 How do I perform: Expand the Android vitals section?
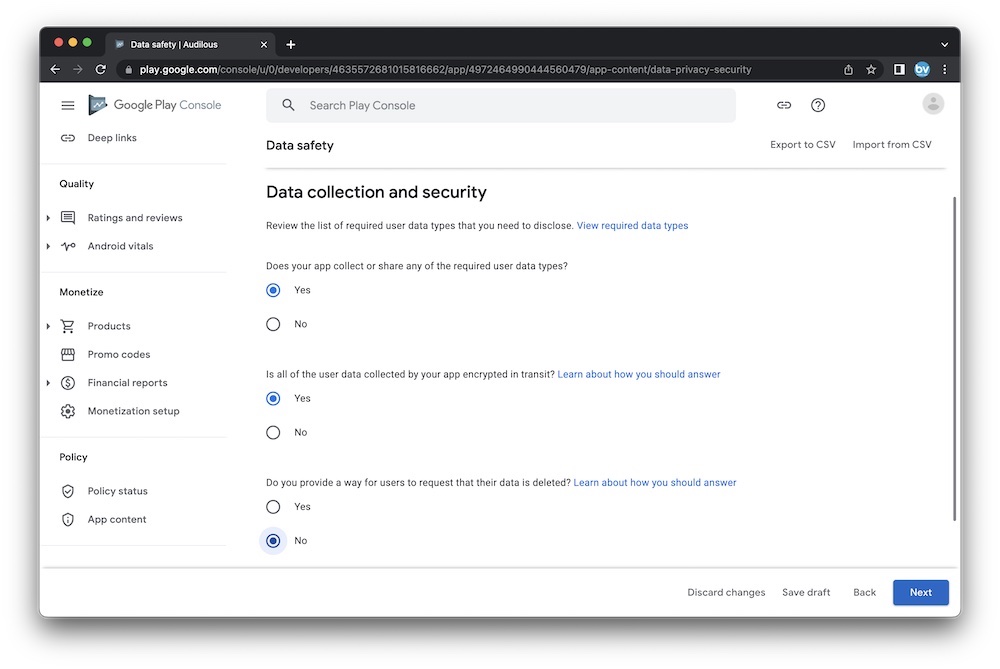[48, 246]
